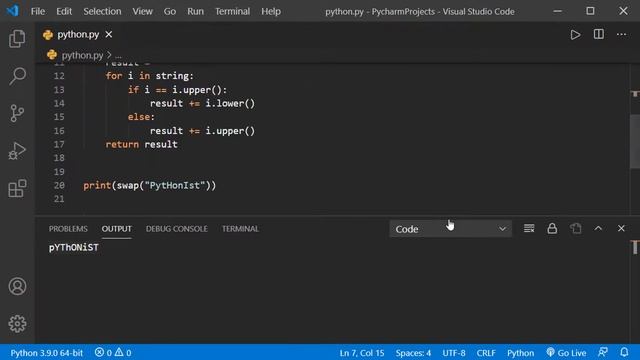Open the Extensions view
Viewport: 640px width, 360px height.
(17, 188)
